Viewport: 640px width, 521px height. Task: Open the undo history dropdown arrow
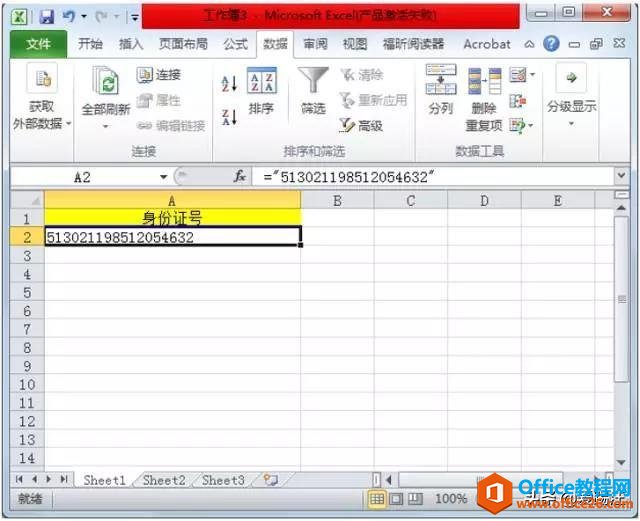[x=84, y=17]
